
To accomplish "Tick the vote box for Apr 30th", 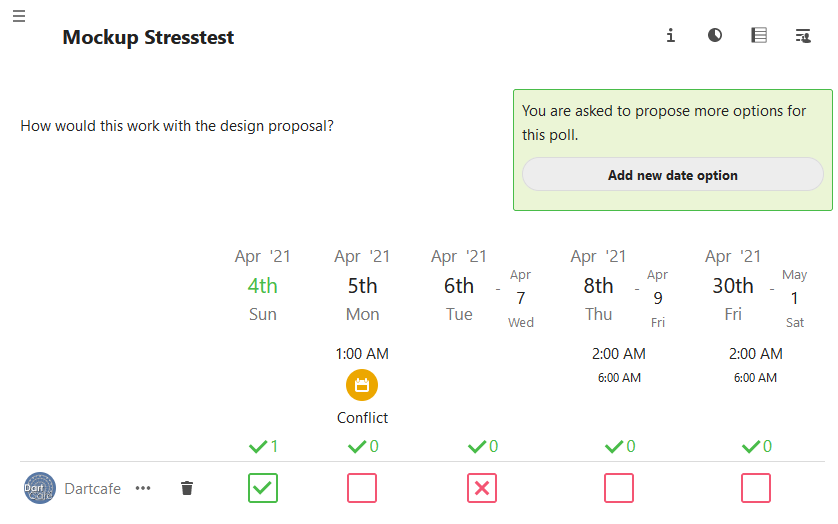I will [x=756, y=488].
